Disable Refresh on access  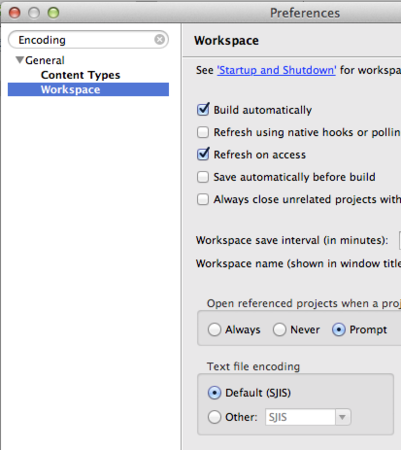coord(203,154)
